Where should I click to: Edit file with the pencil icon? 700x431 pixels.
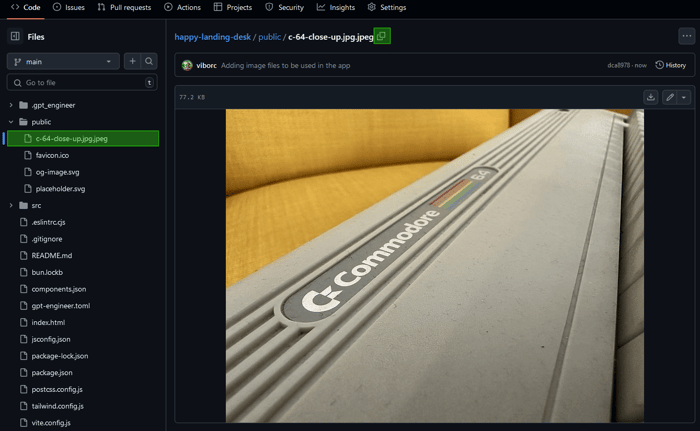(670, 97)
